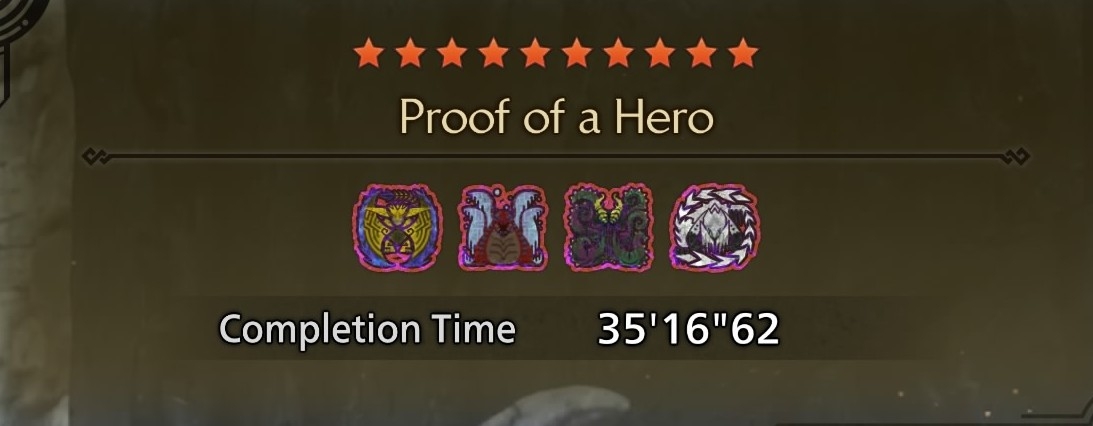The height and width of the screenshot is (426, 1093).
Task: Click the sixth orange difficulty star
Action: pos(576,53)
